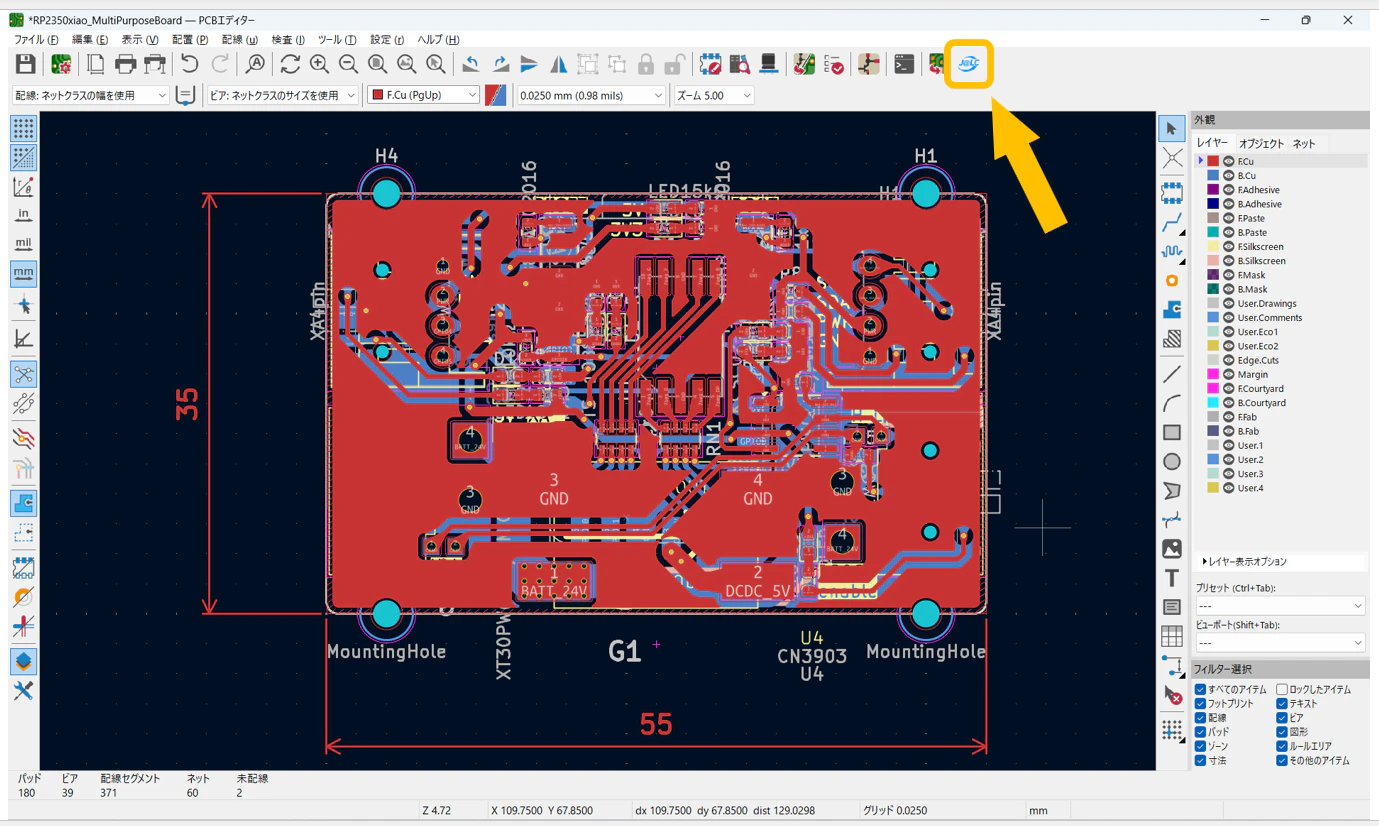Hide the F.Courtyard layer via its eye icon

point(1228,388)
